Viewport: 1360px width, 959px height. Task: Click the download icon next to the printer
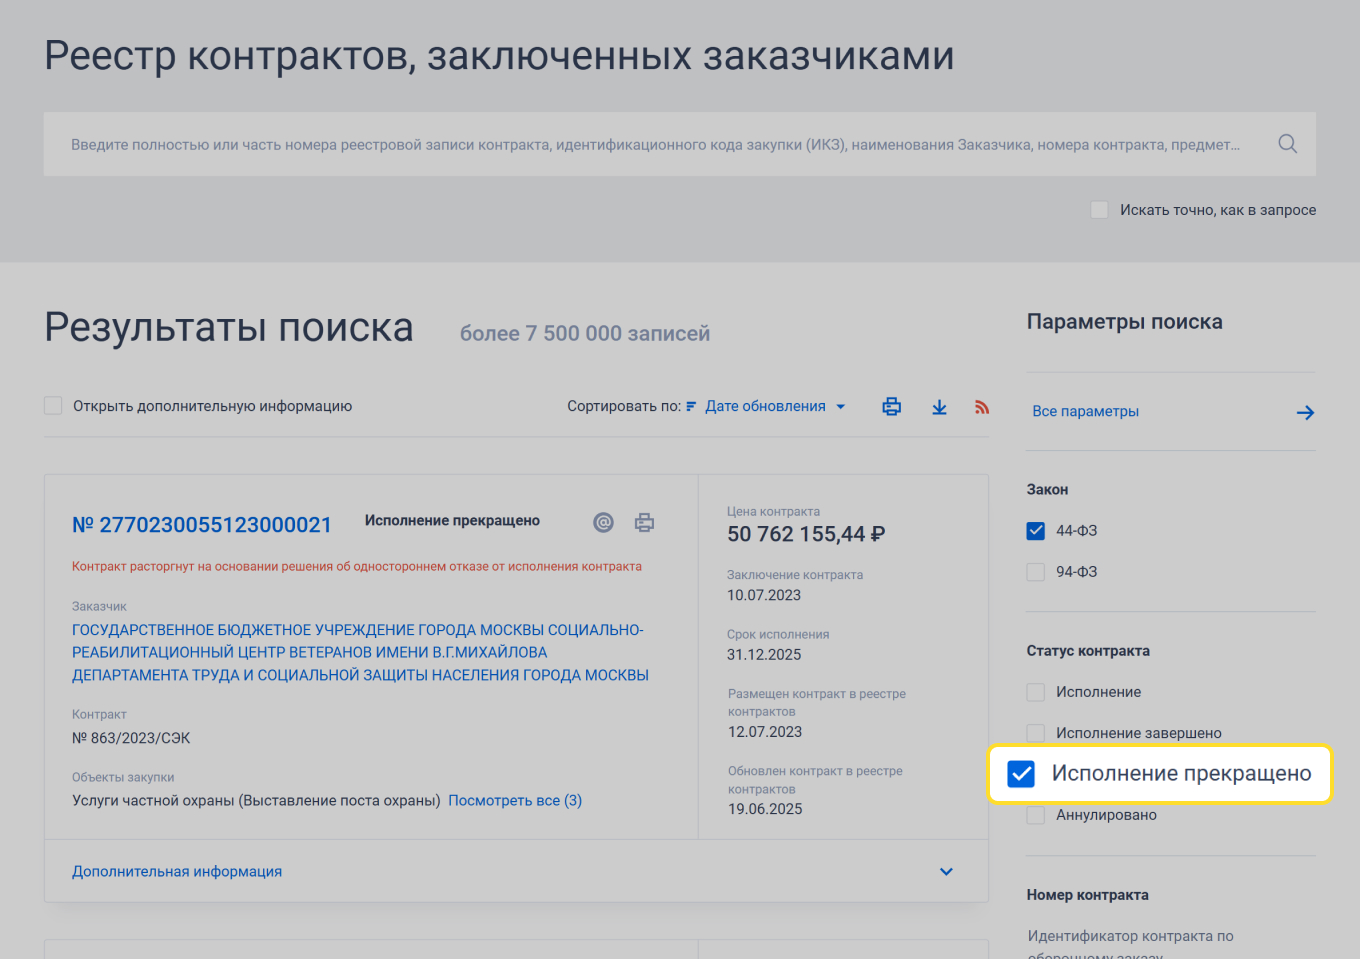pos(939,406)
